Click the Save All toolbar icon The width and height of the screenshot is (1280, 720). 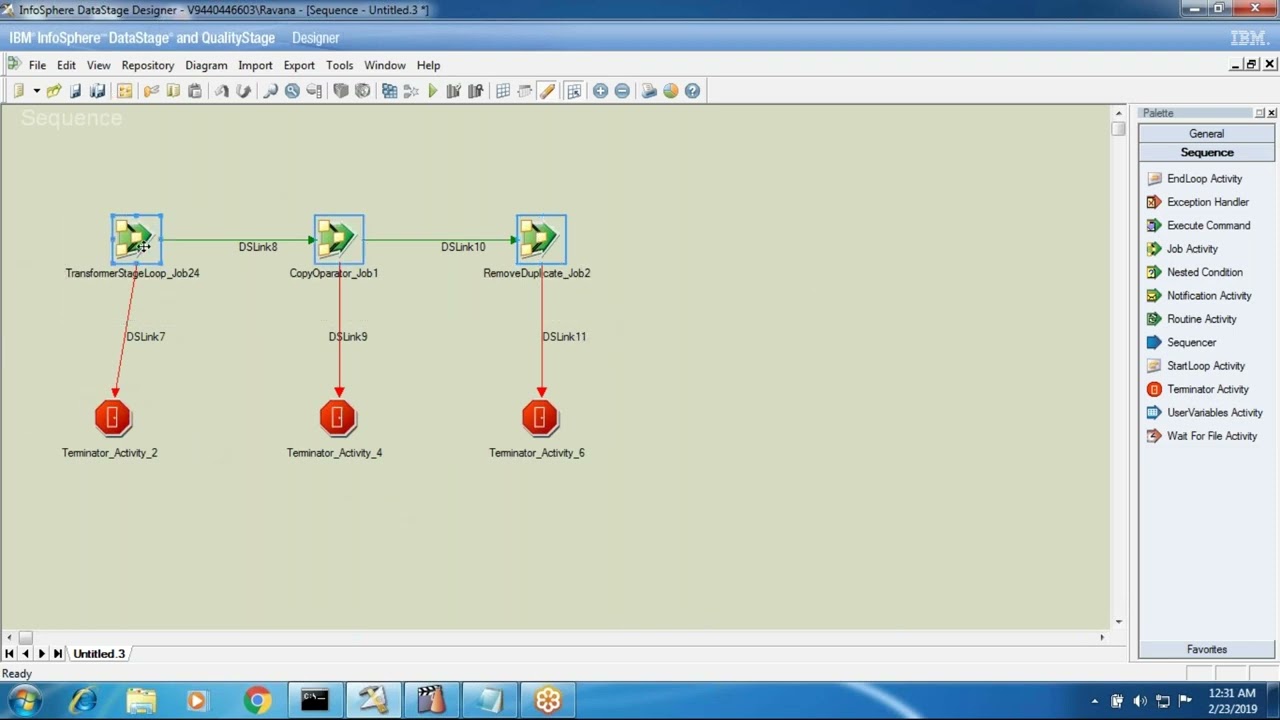[97, 91]
